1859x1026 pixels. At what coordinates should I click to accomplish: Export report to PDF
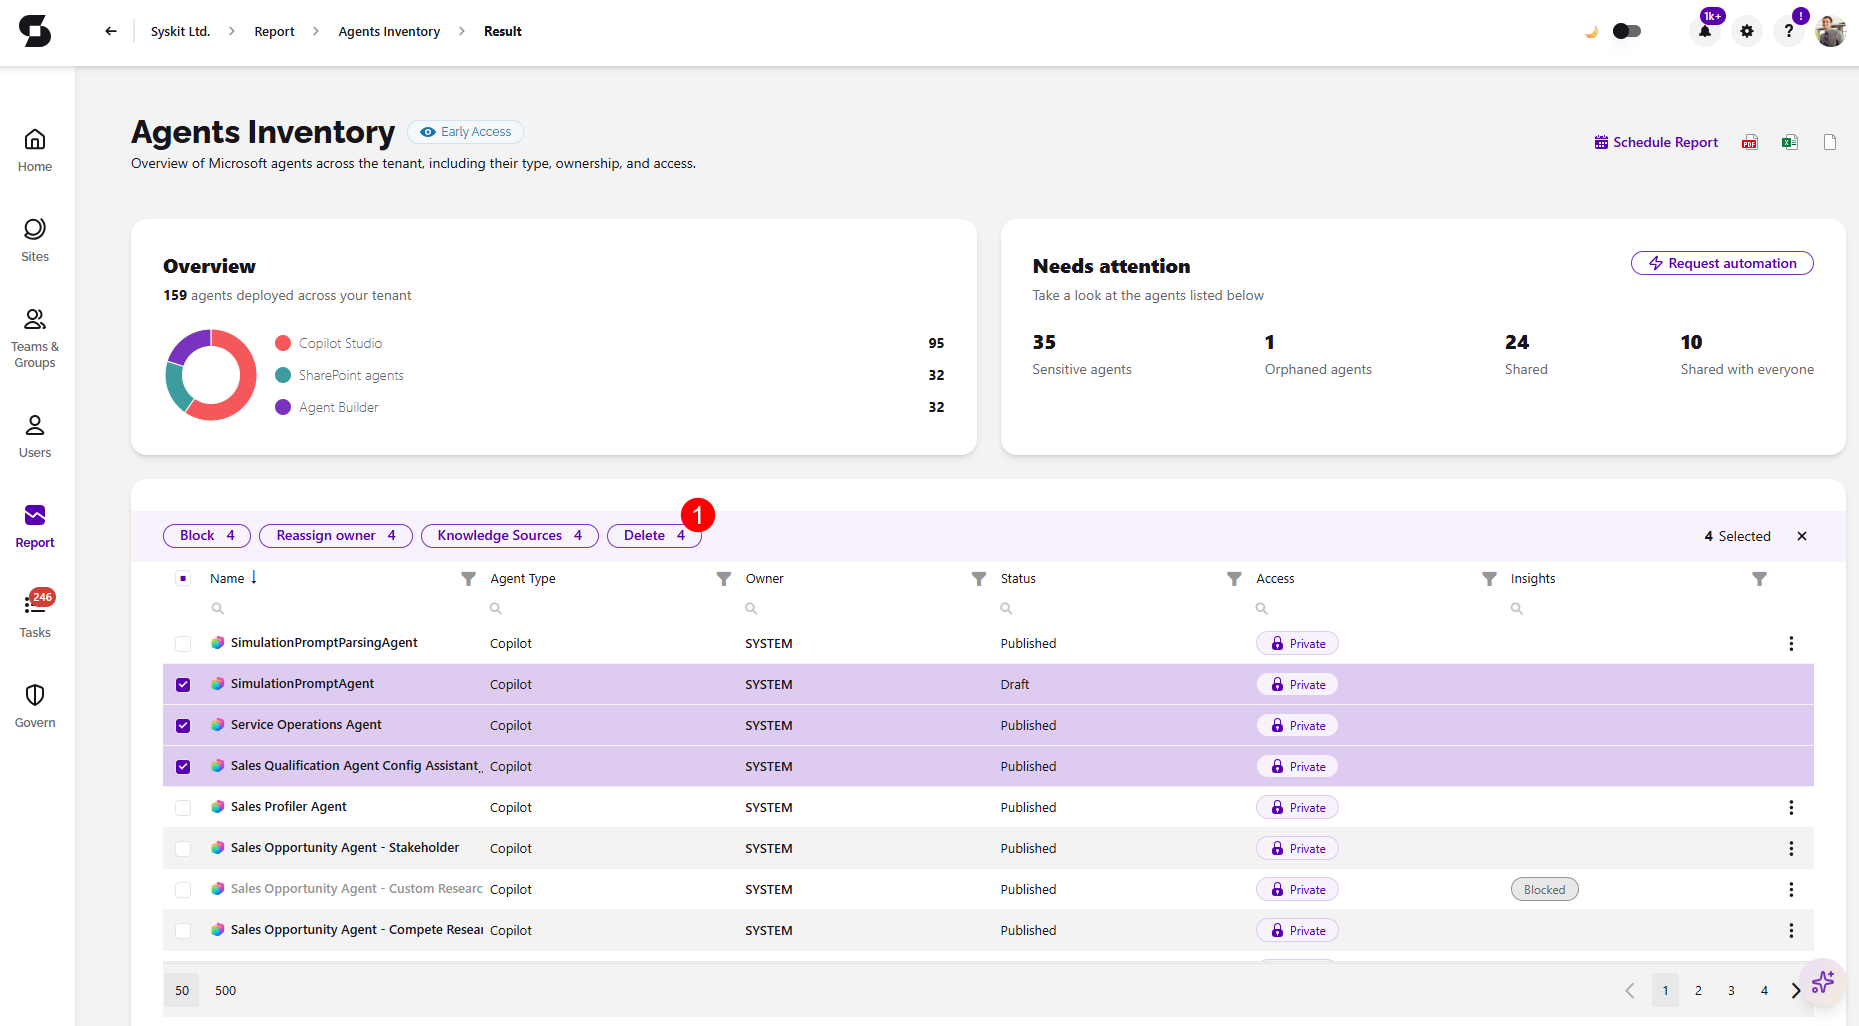(x=1750, y=142)
